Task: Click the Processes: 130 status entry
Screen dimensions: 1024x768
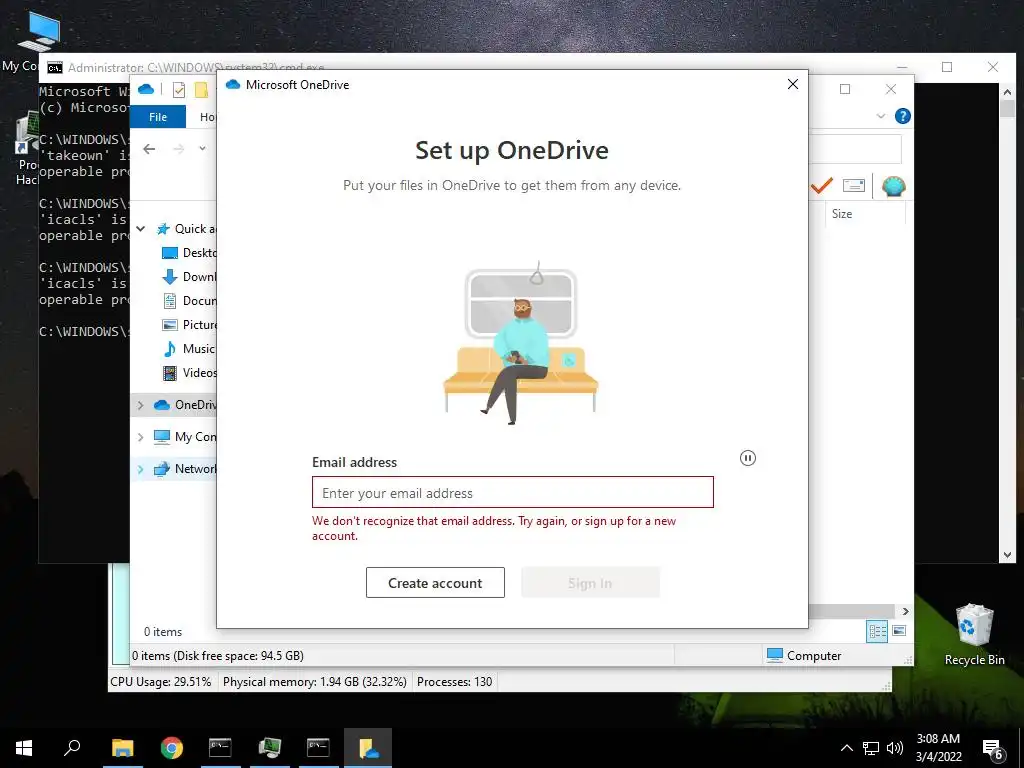Action: [455, 682]
